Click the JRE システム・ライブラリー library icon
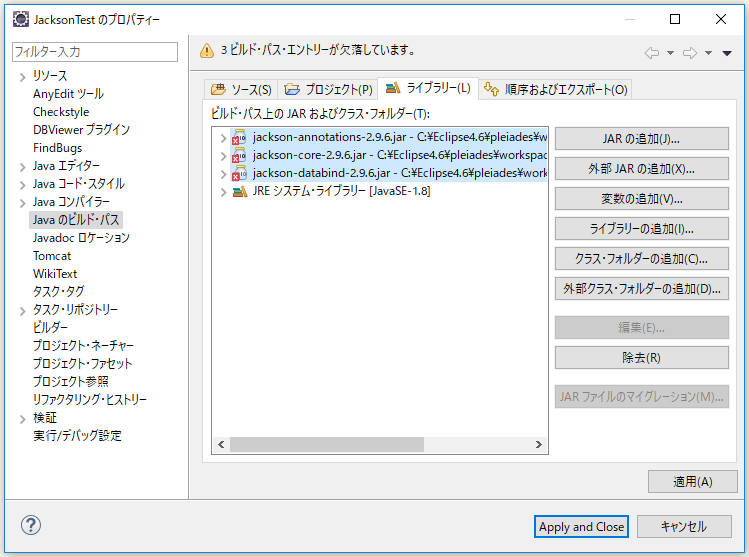Screen dimensions: 749x557 point(239,192)
